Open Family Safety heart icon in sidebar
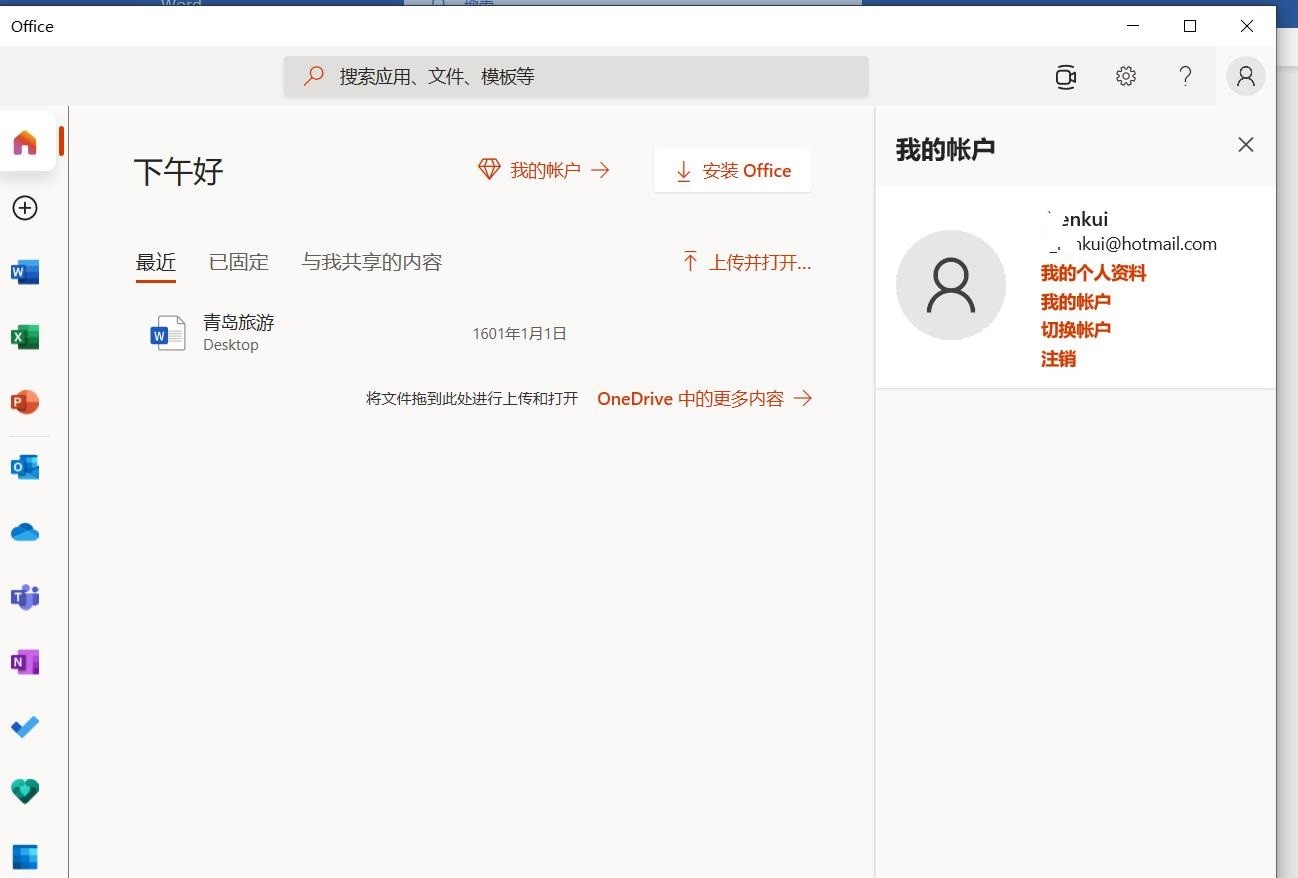Viewport: 1298px width, 878px height. point(25,792)
